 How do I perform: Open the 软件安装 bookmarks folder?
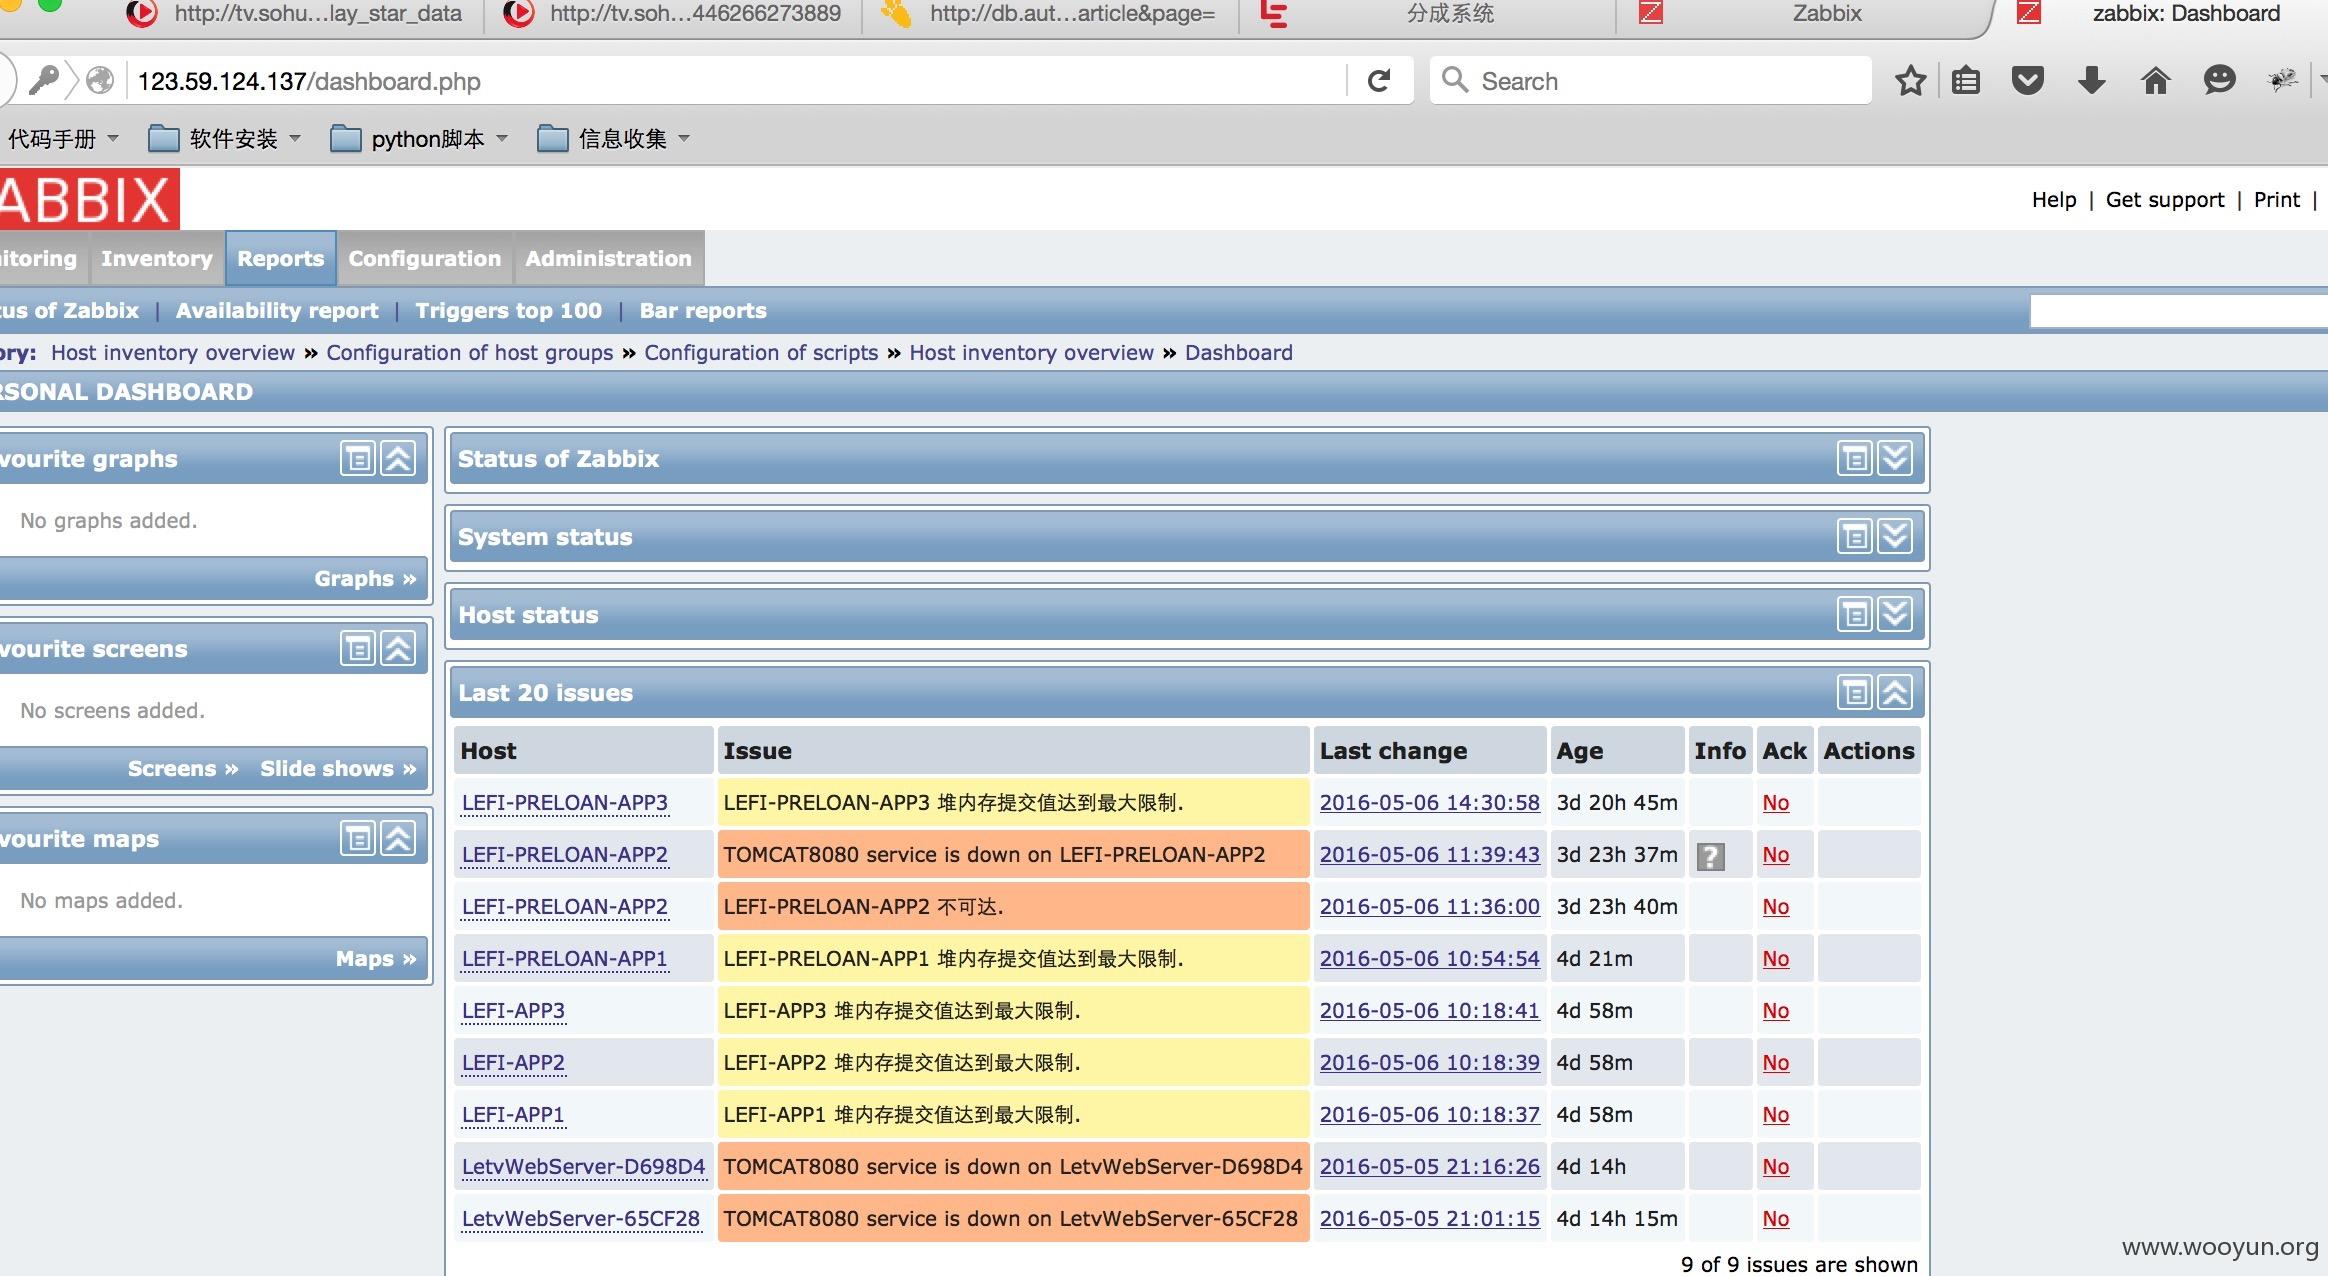tap(225, 139)
